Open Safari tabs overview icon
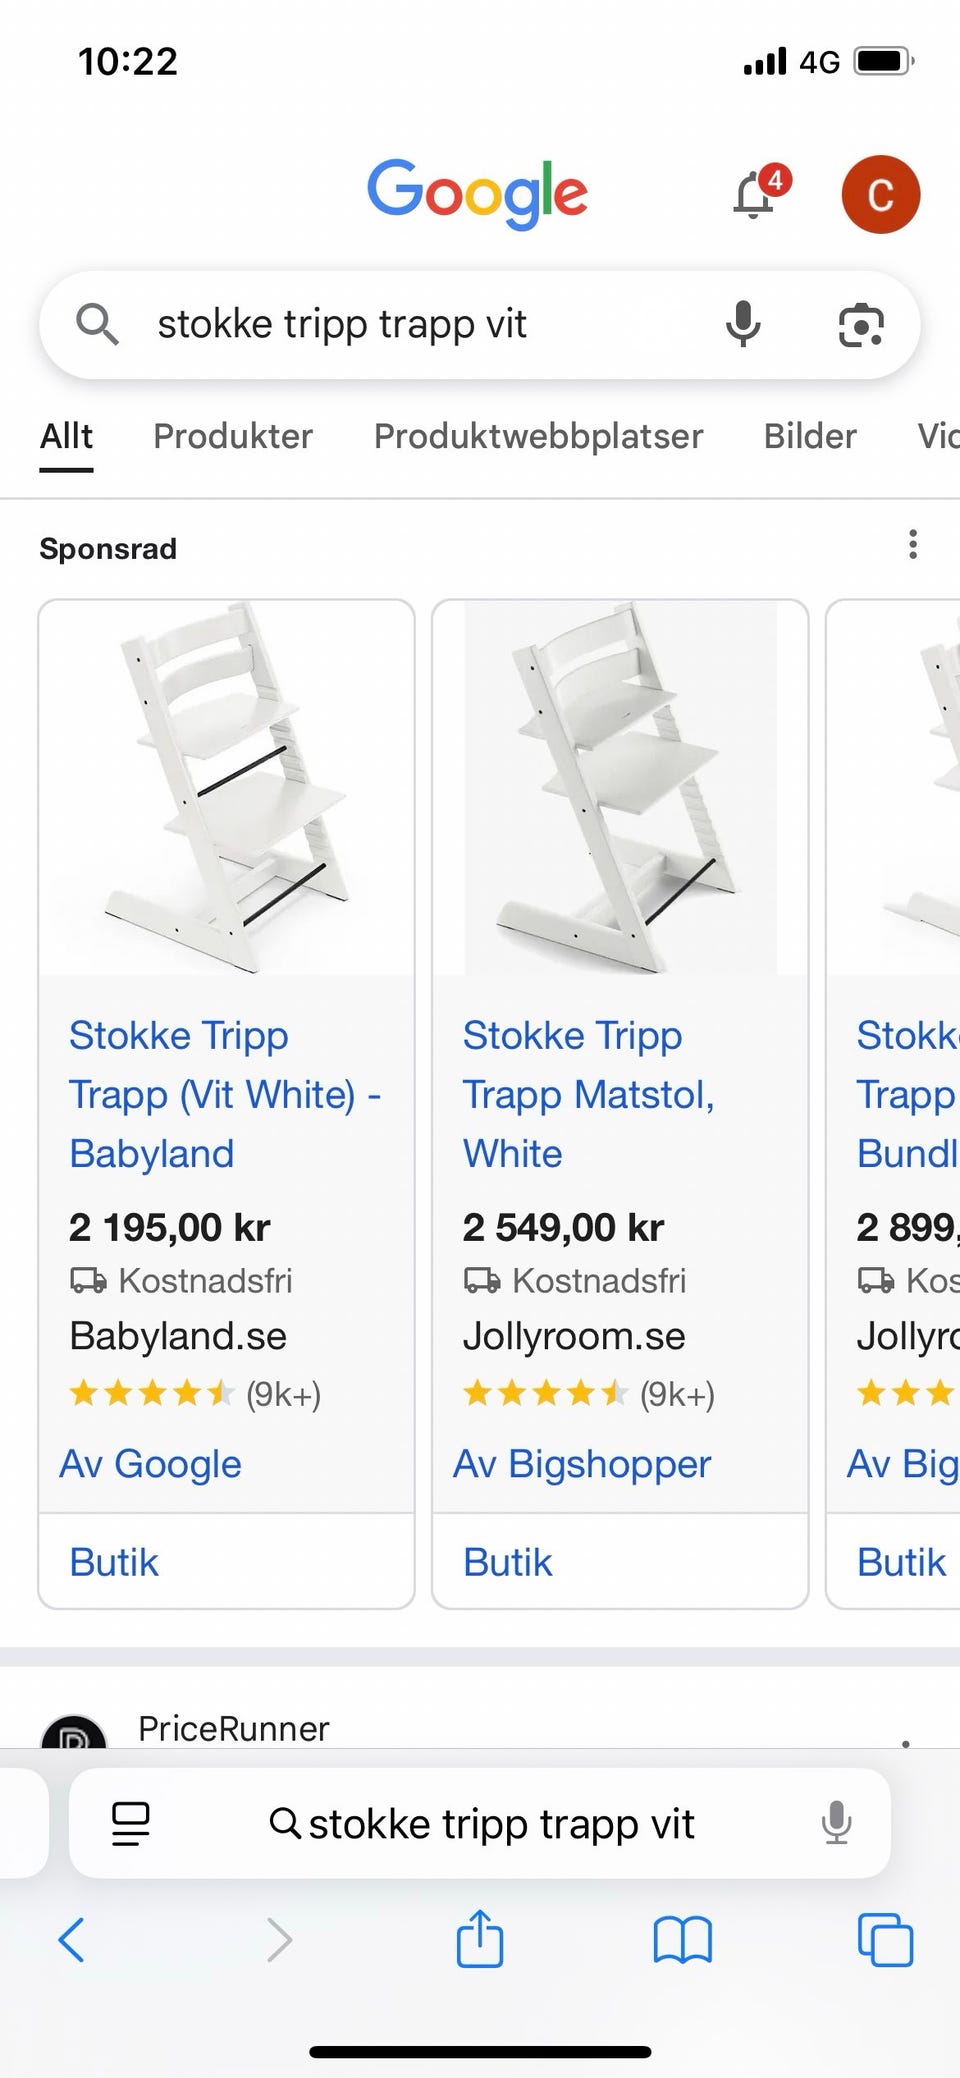The width and height of the screenshot is (960, 2078). click(885, 1940)
